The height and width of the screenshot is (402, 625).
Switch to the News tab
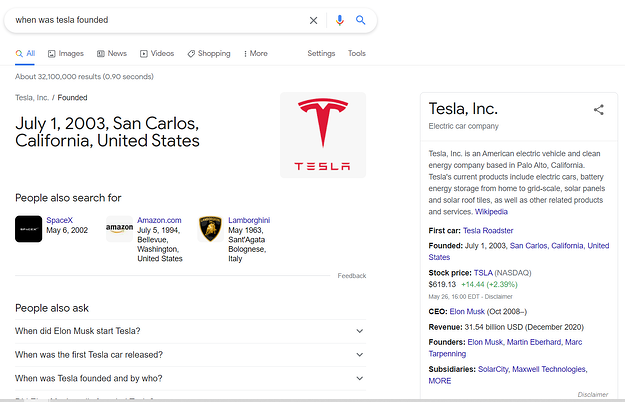click(x=112, y=53)
